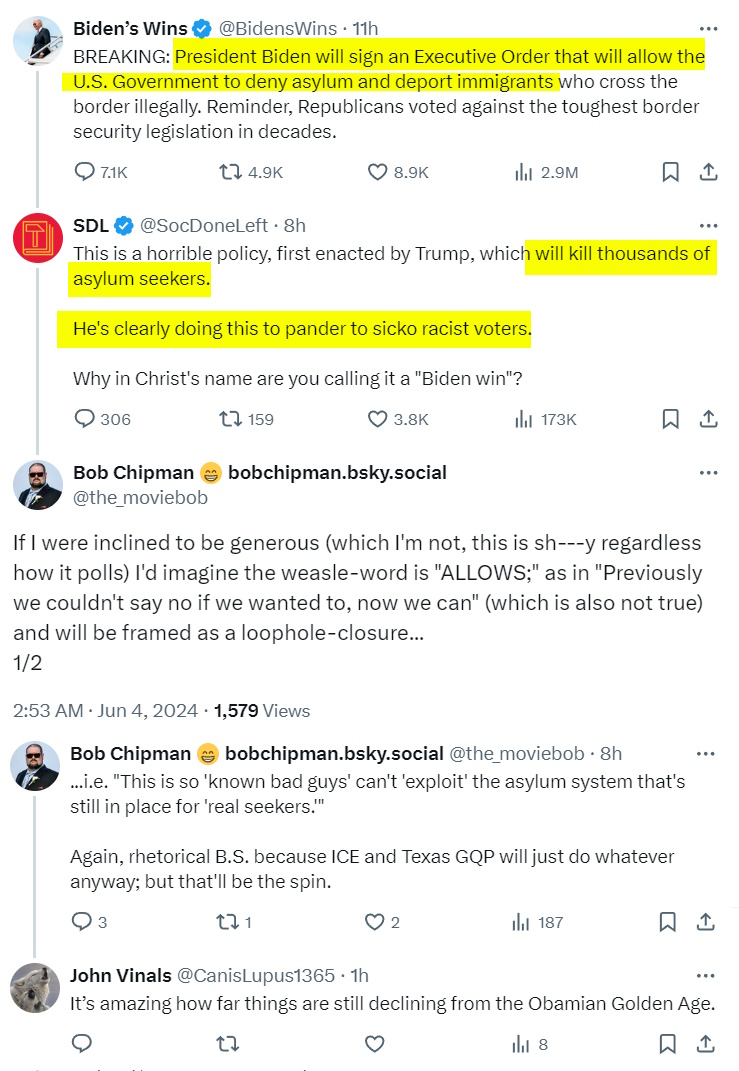Like SDL's reply tweet
The width and height of the screenshot is (739, 1071).
[x=377, y=419]
